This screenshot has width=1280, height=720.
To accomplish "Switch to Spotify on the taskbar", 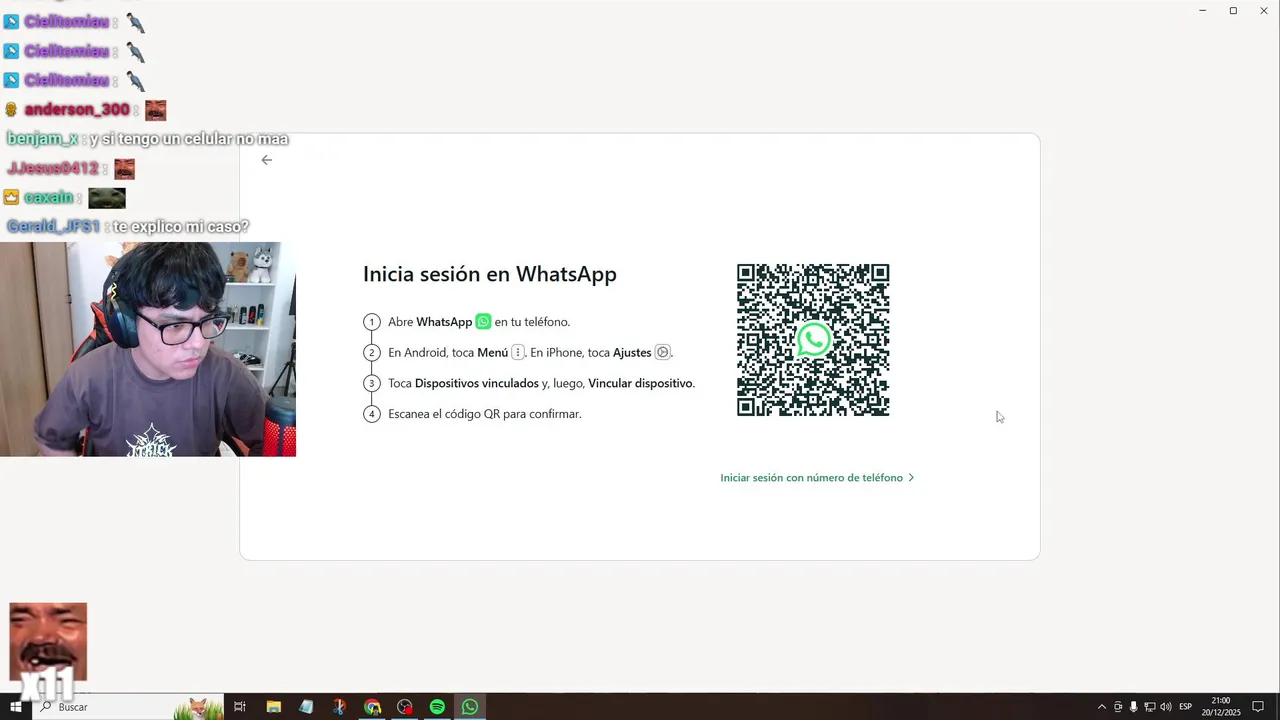I will tap(437, 707).
